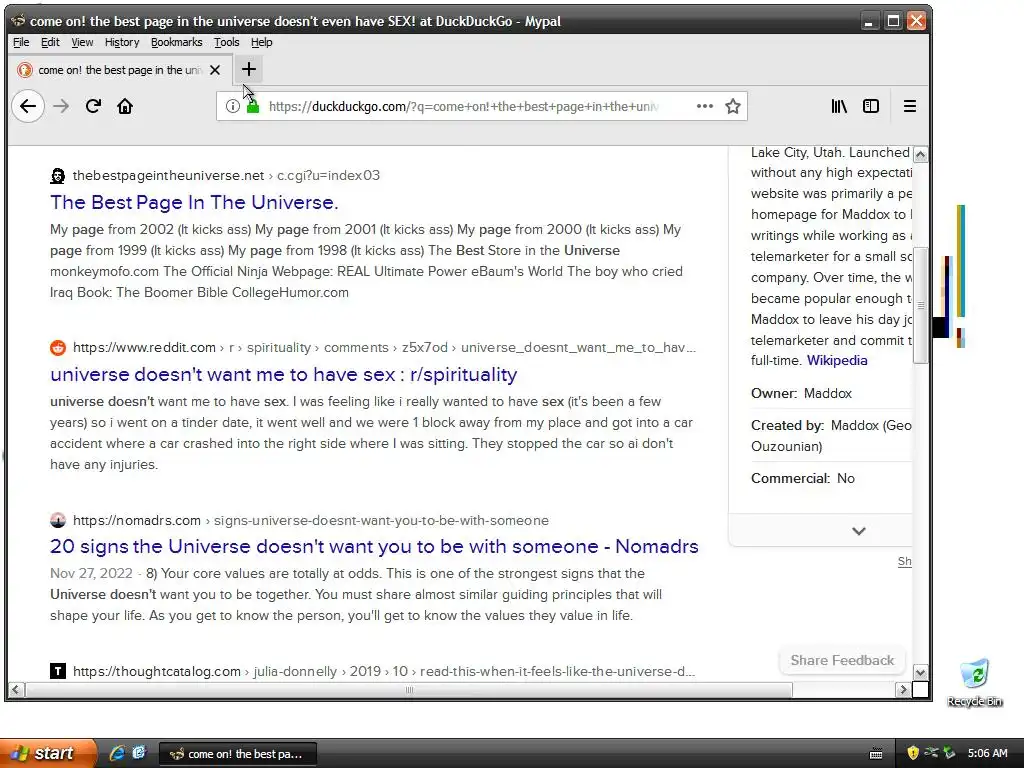This screenshot has height=768, width=1024.
Task: Click the thoughtcatalog favicon
Action: pos(57,671)
